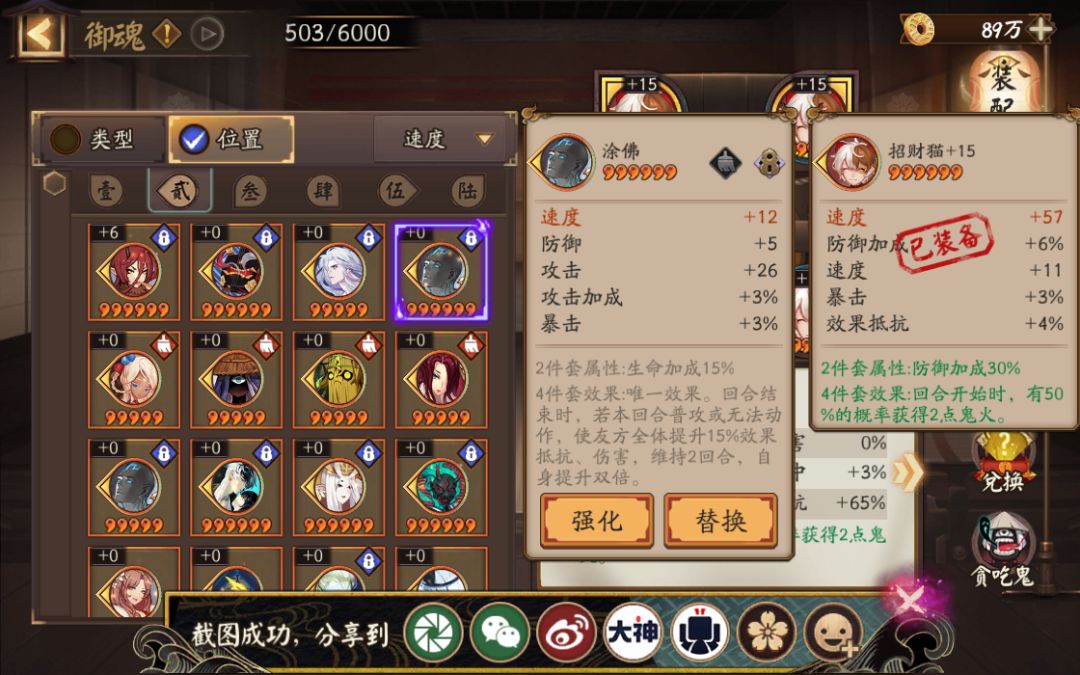Switch to slot 叁 tab
Image resolution: width=1080 pixels, height=675 pixels.
coord(251,191)
